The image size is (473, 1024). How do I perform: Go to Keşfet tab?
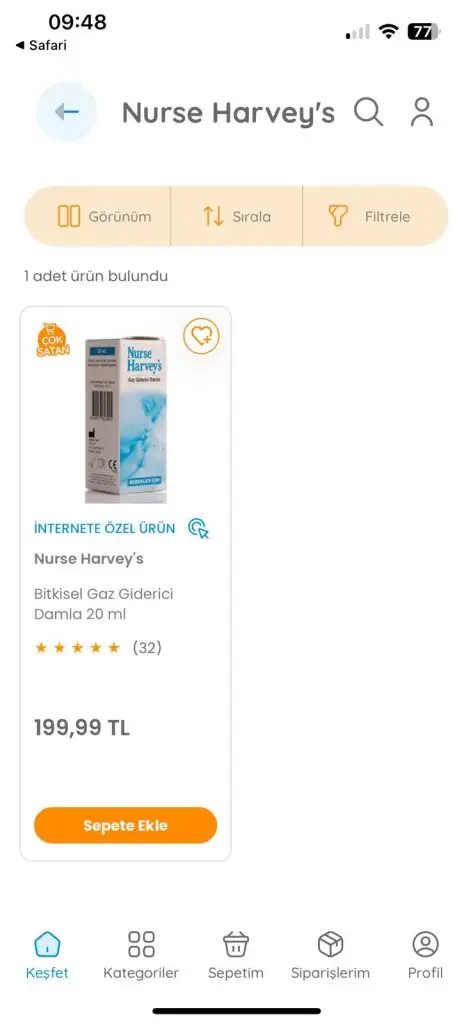[x=47, y=955]
